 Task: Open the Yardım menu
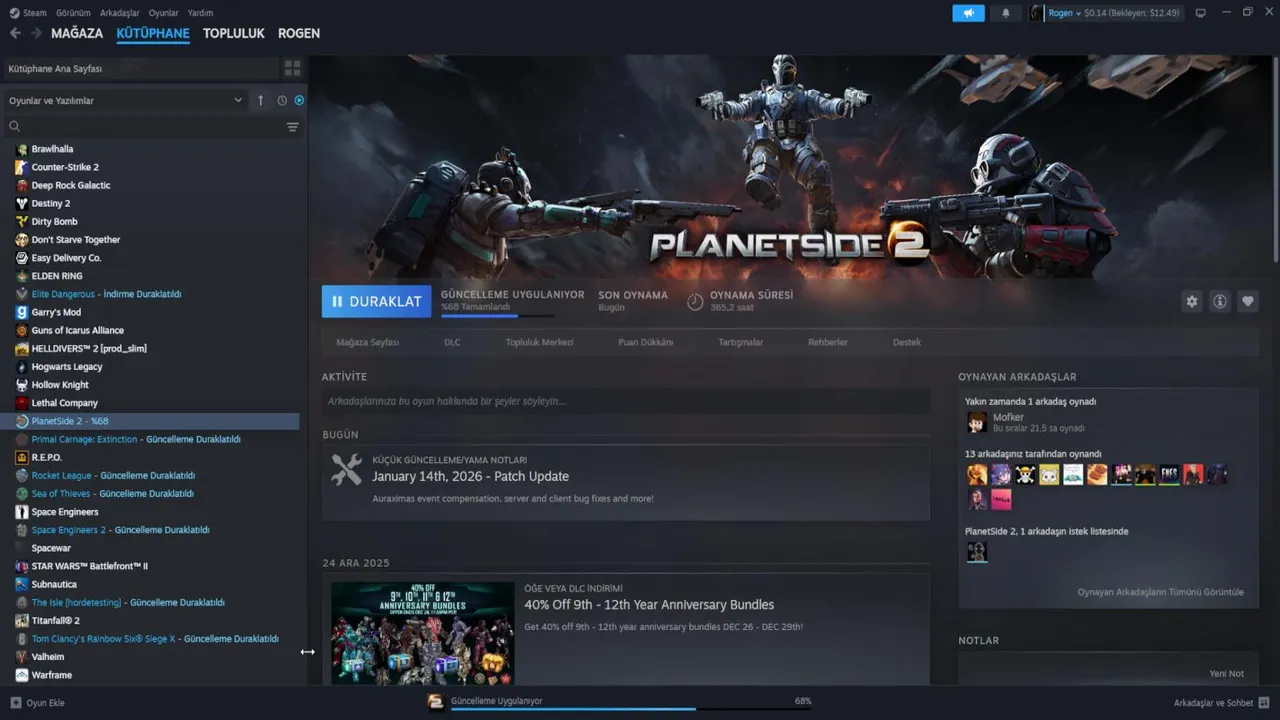200,13
